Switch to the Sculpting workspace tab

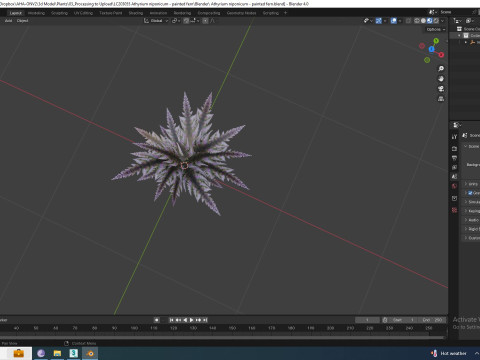click(x=59, y=13)
